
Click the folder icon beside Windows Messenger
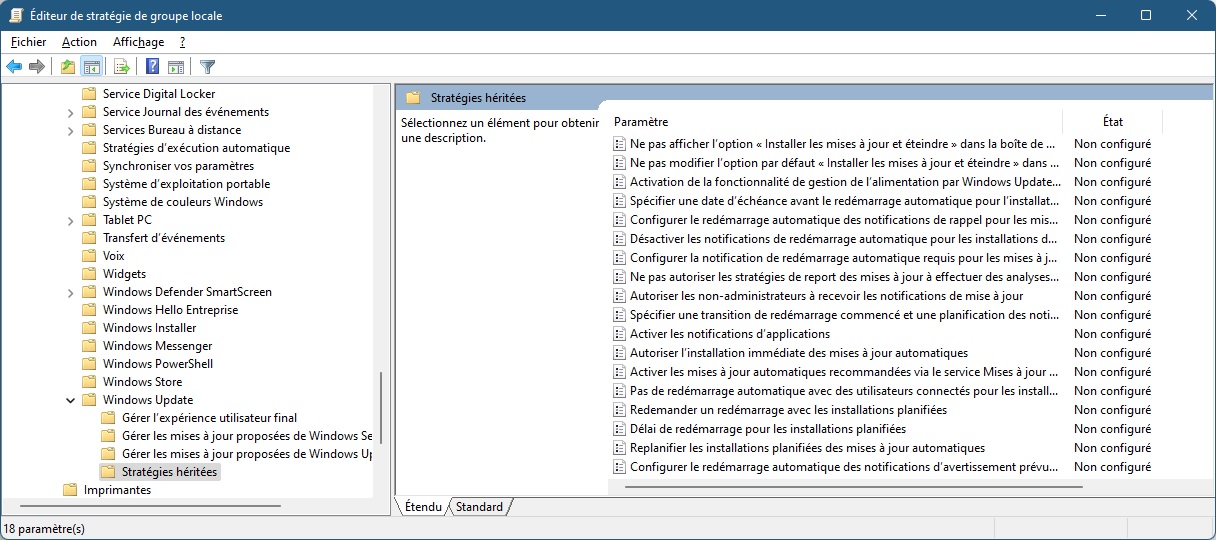(89, 346)
